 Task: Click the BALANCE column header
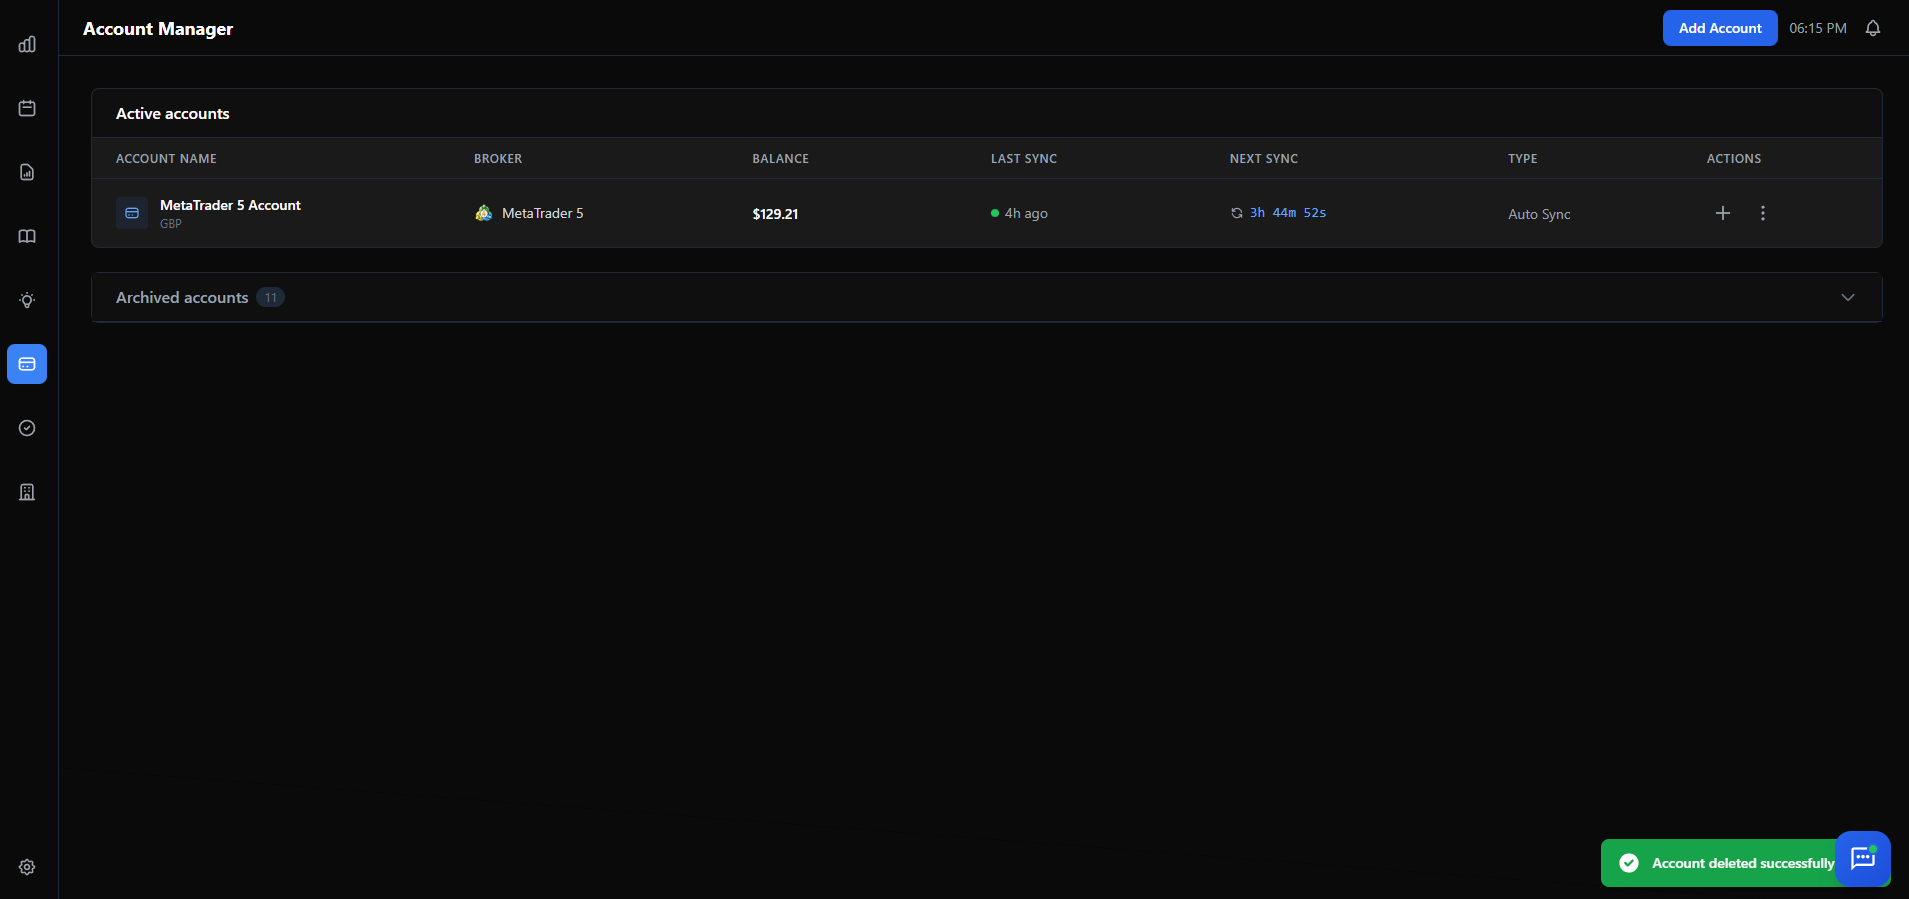point(781,159)
